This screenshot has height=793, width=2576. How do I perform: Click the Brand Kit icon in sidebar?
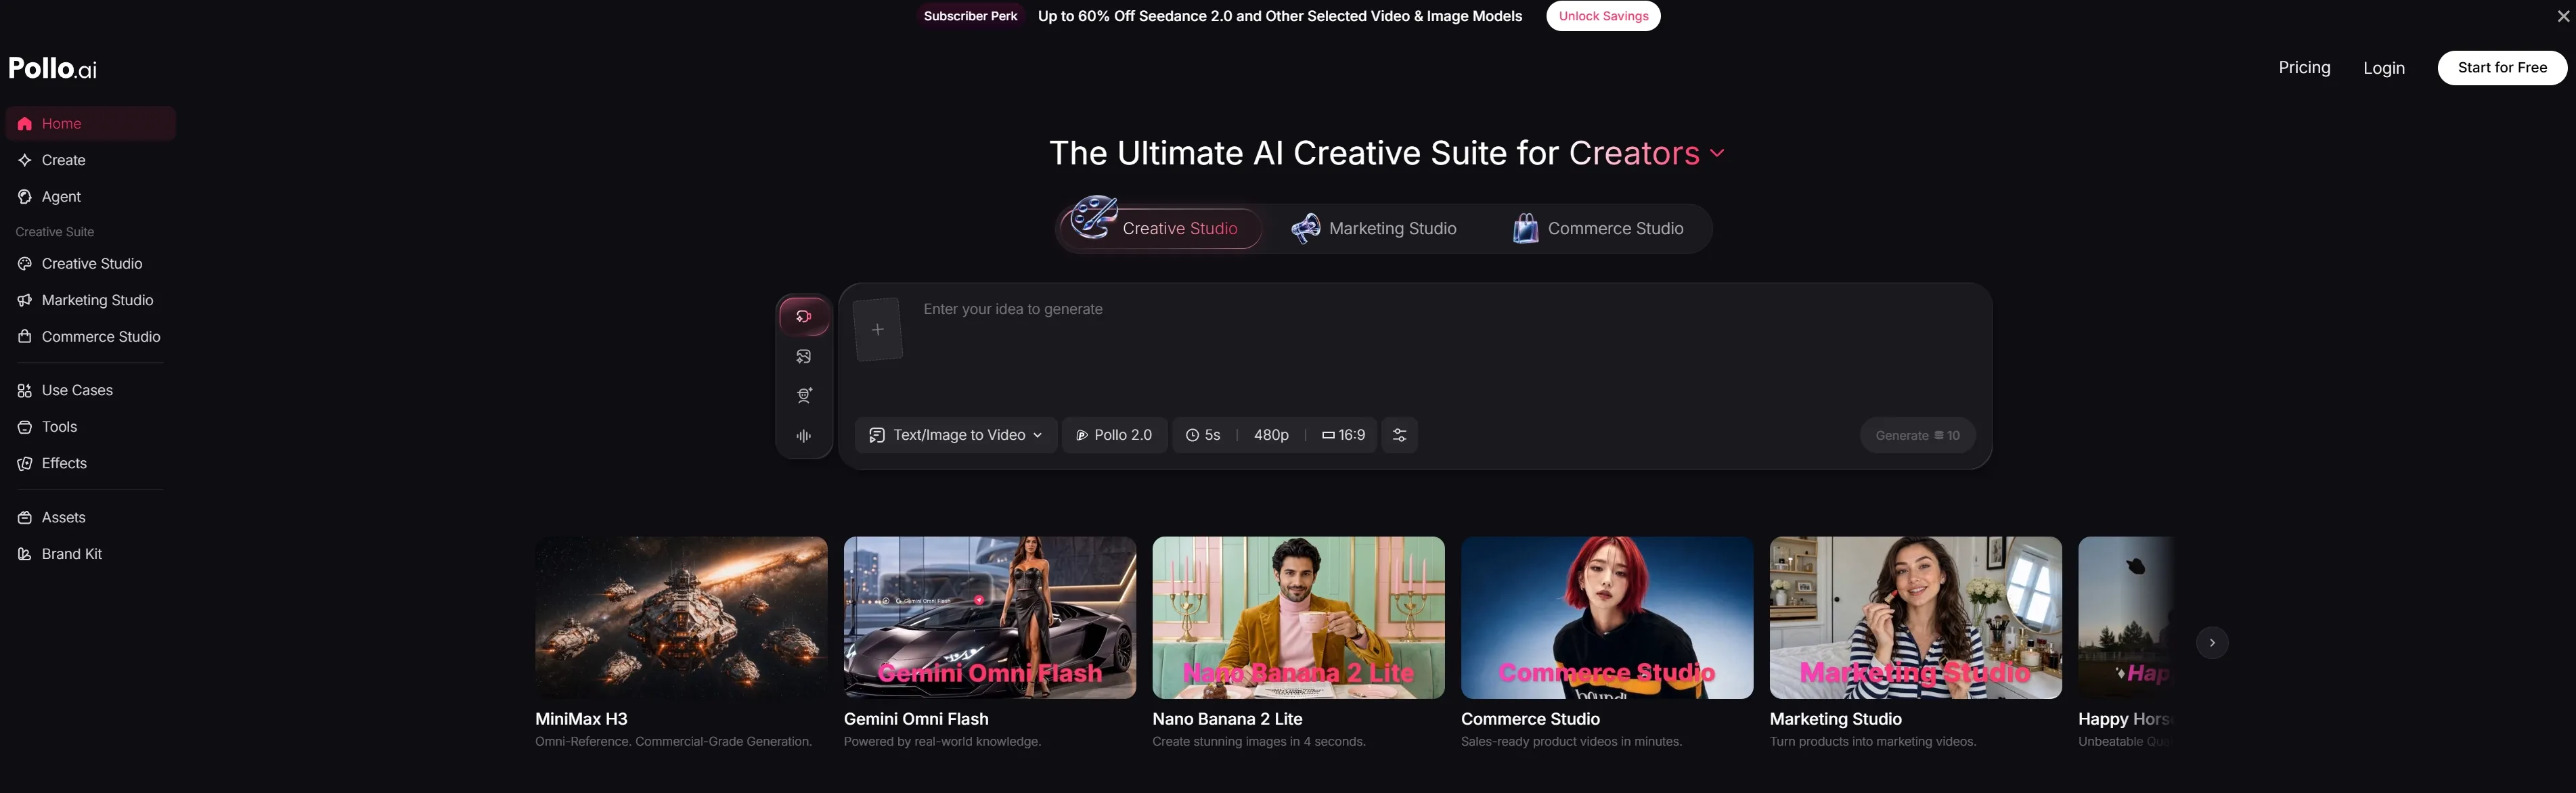tap(25, 554)
